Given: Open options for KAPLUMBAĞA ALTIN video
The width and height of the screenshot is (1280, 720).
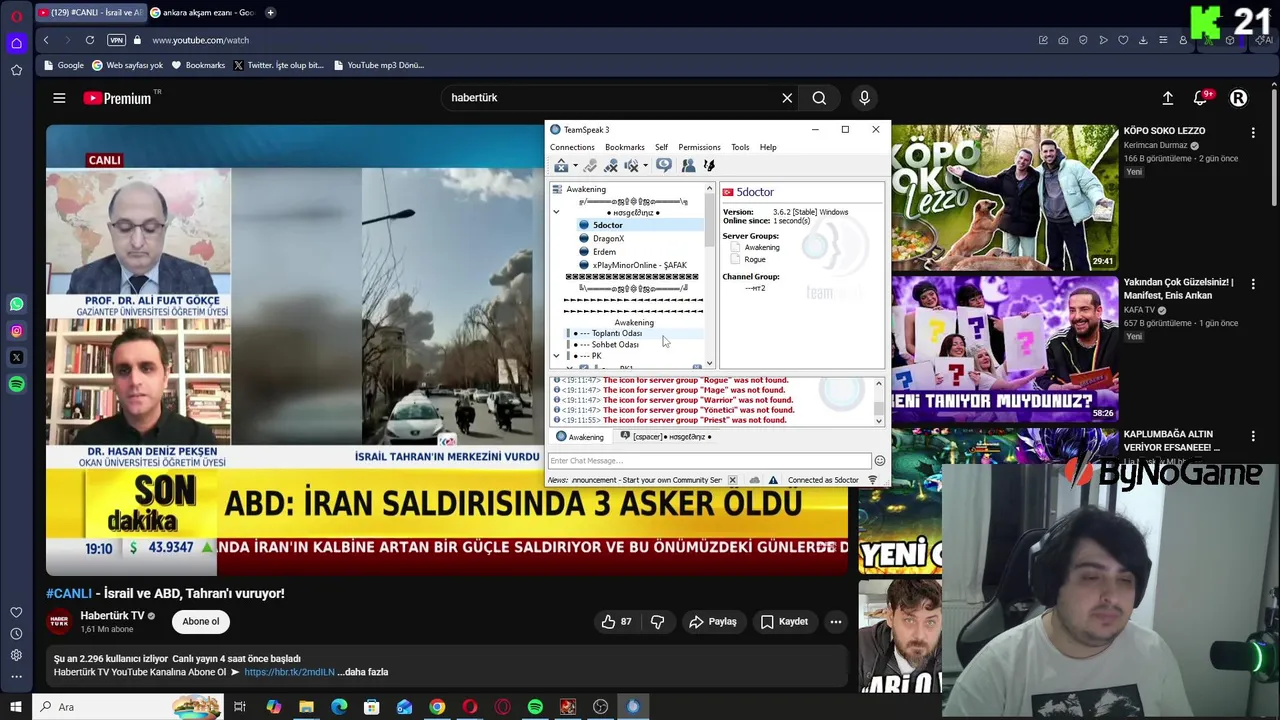Looking at the screenshot, I should click(1253, 436).
